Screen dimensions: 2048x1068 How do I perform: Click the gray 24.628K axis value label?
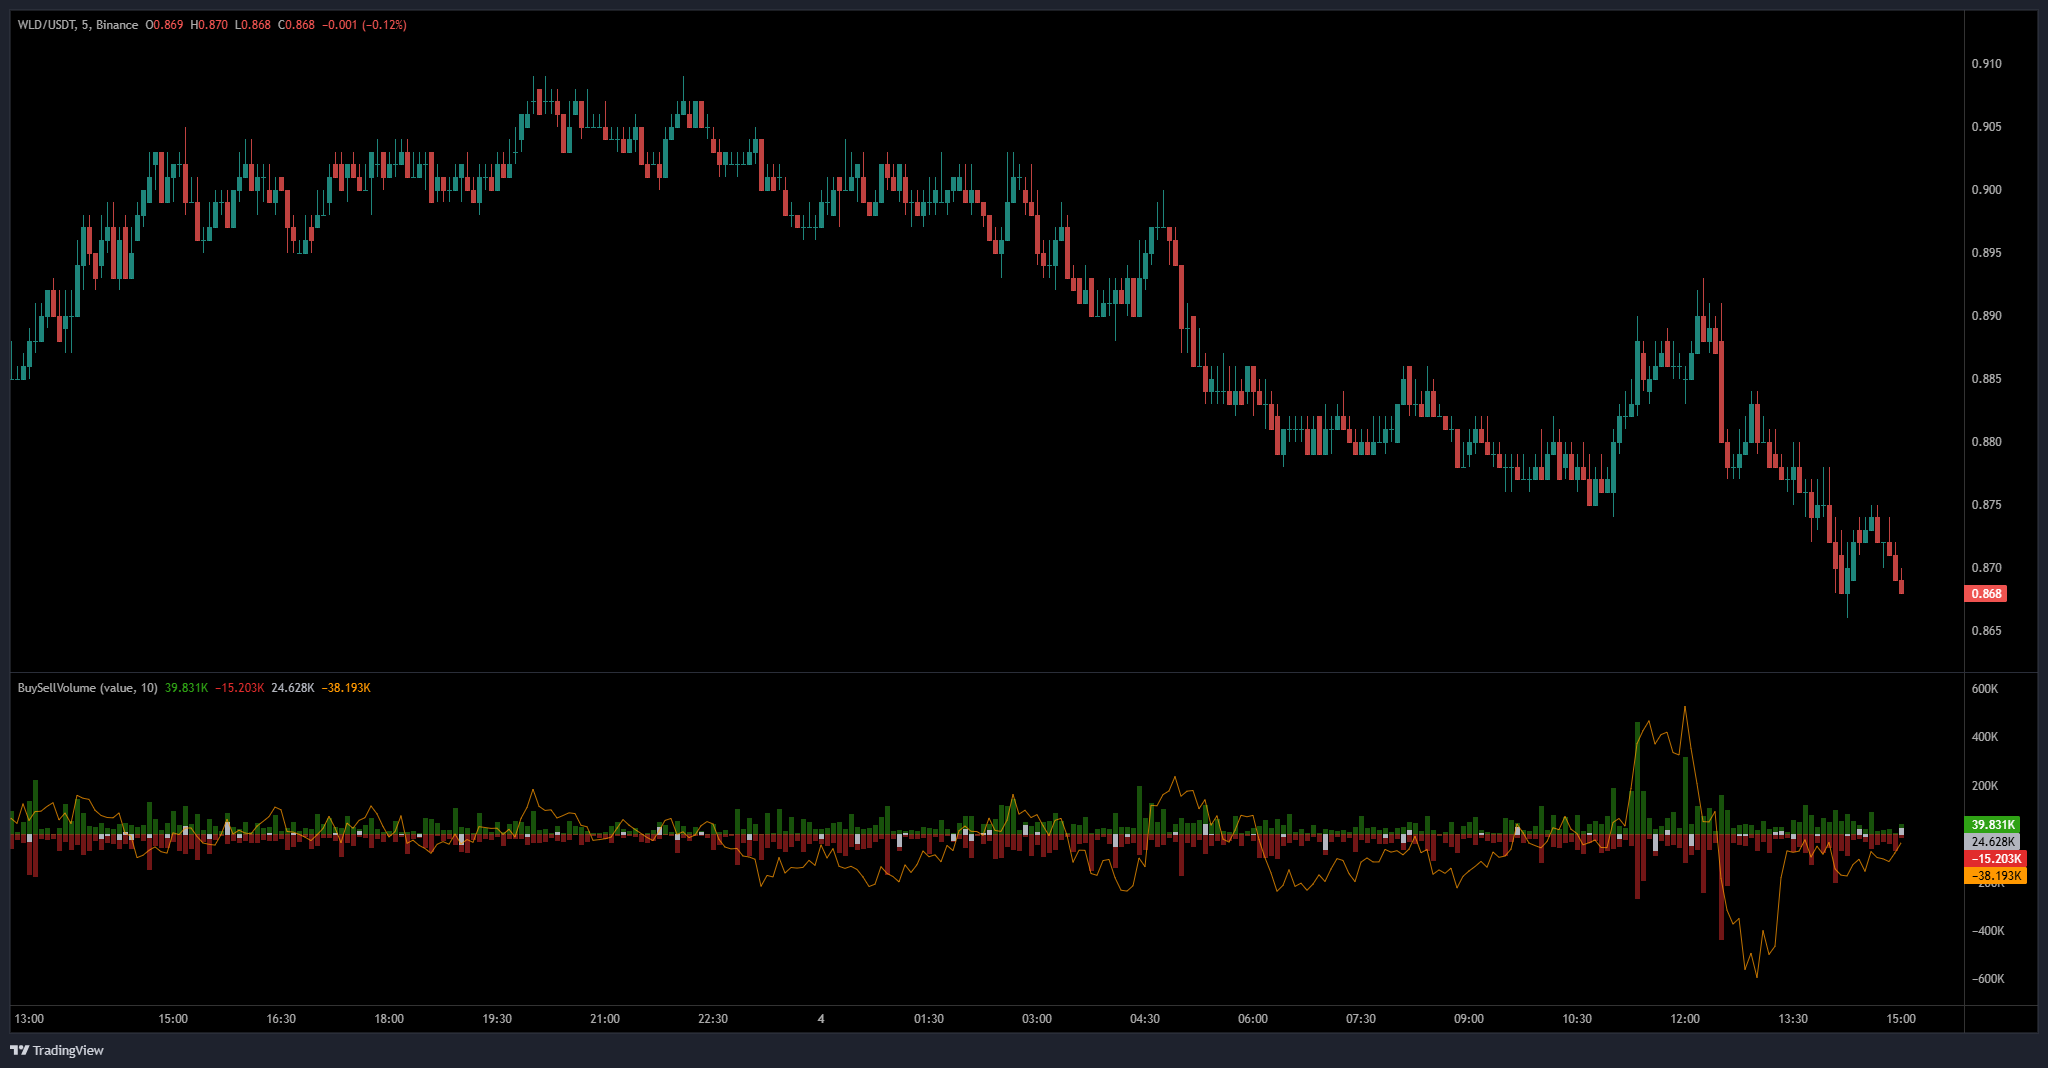pos(1992,842)
